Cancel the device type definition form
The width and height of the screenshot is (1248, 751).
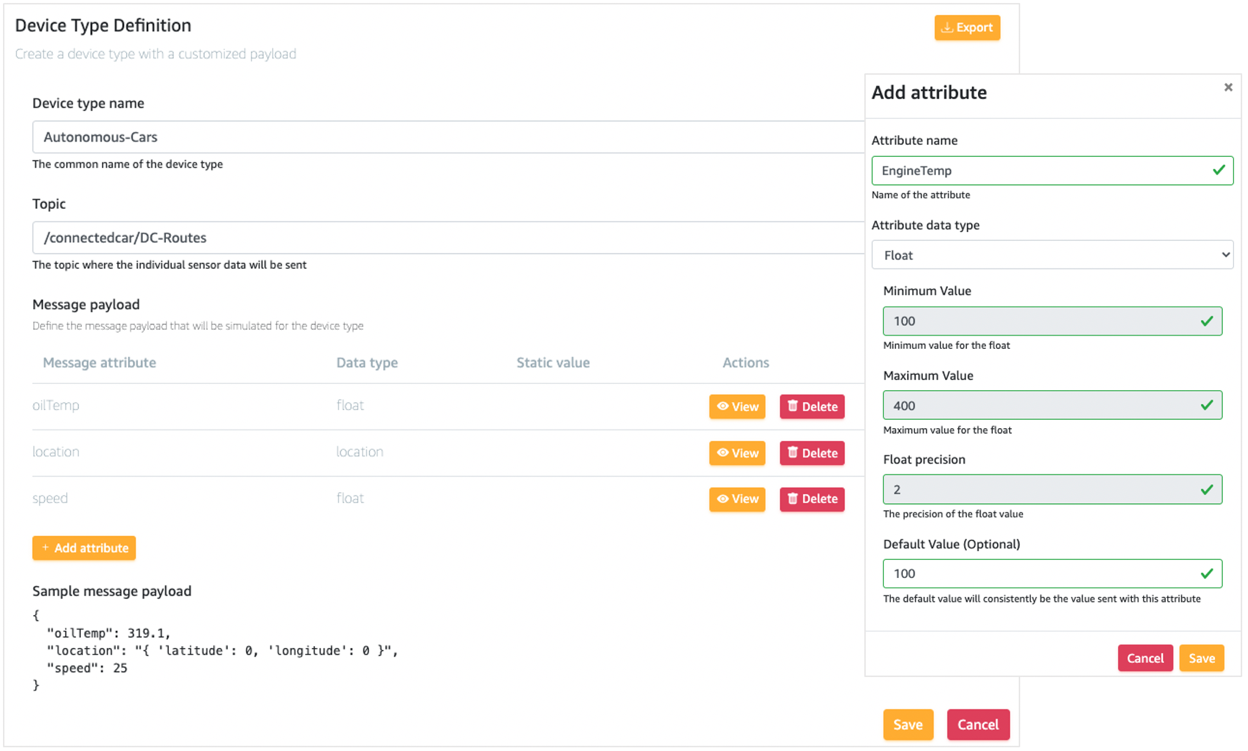[978, 724]
